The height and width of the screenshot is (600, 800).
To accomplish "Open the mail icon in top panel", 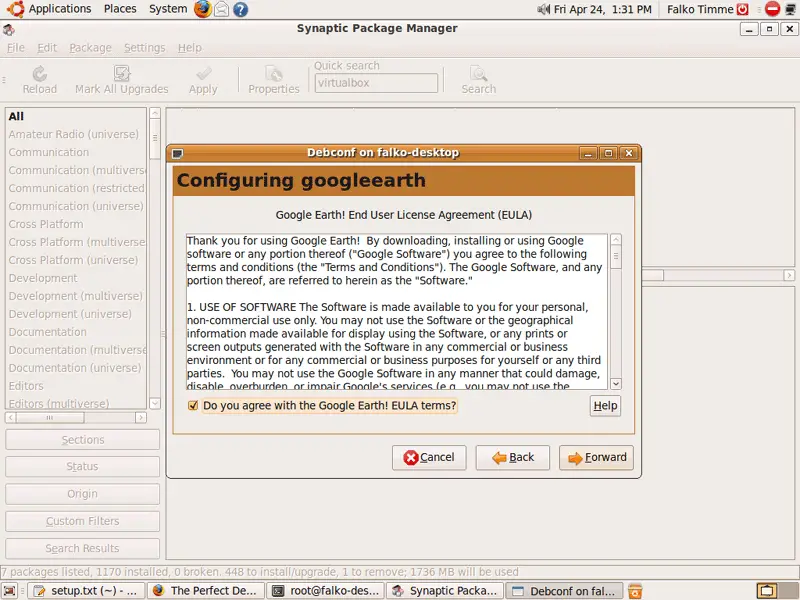I will click(x=221, y=9).
